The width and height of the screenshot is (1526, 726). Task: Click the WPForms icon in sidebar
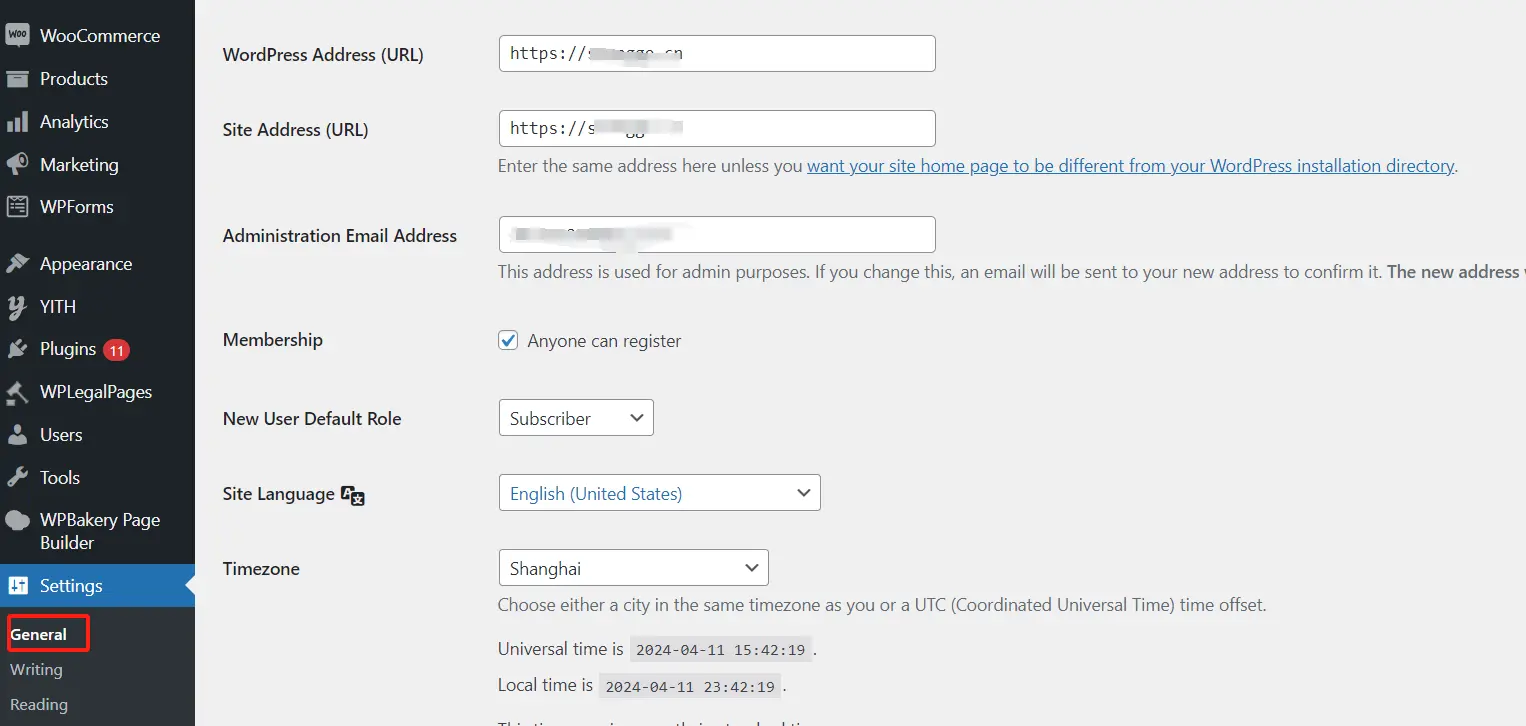tap(17, 207)
